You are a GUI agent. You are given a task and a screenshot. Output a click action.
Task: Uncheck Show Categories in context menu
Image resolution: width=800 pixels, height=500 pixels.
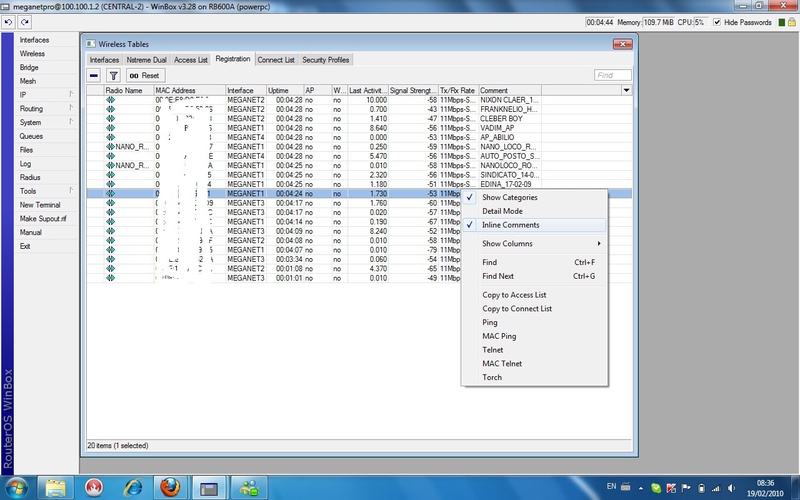tap(509, 197)
